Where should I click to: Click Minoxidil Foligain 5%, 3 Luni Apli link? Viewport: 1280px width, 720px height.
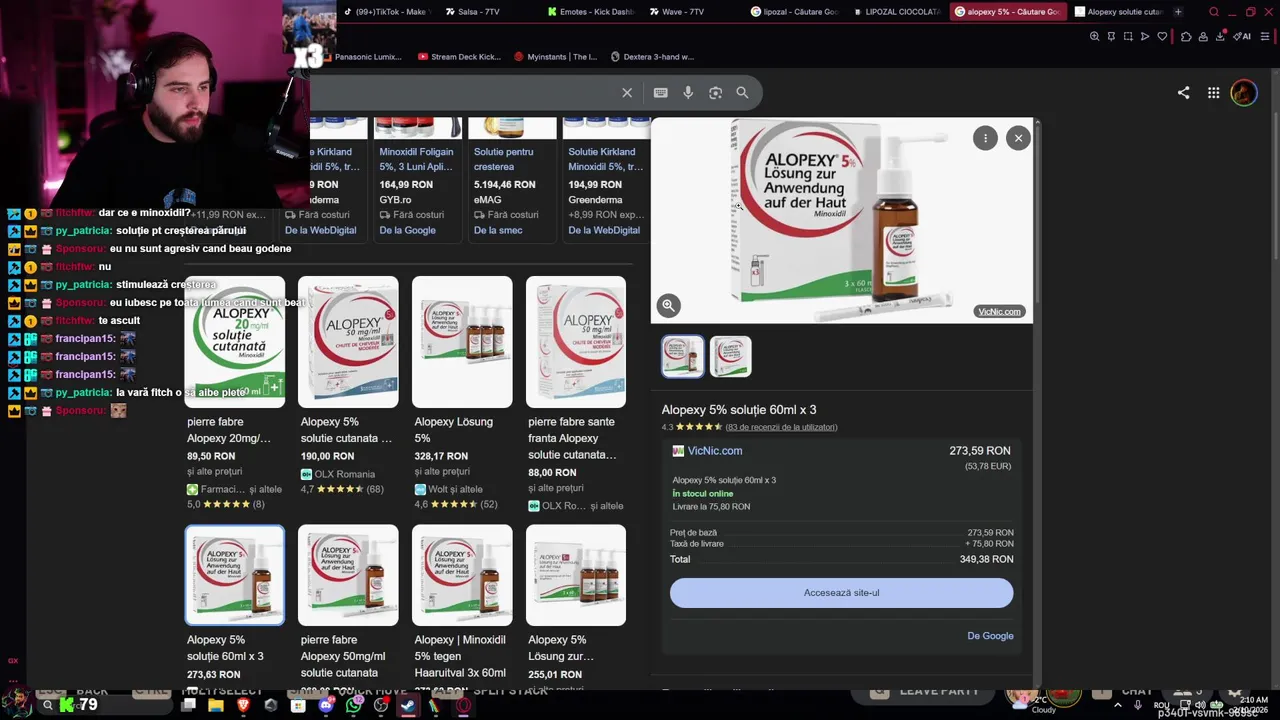click(x=416, y=159)
